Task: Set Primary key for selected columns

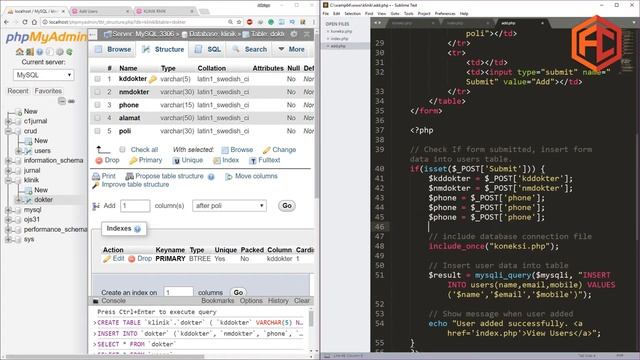Action: [x=146, y=160]
